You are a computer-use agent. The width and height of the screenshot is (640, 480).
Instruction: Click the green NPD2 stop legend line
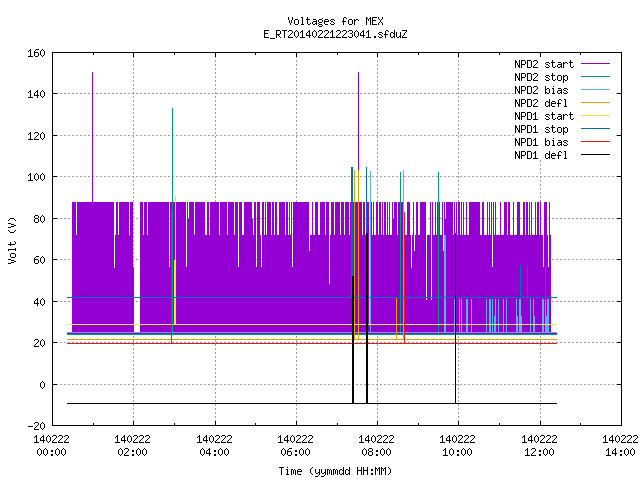(x=595, y=76)
